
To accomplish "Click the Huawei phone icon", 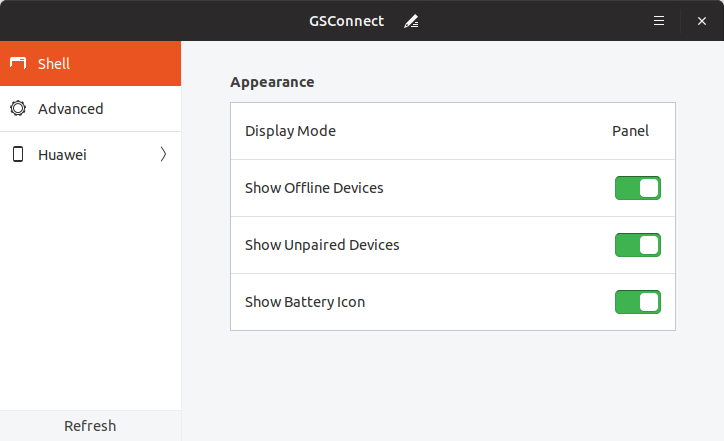I will click(x=18, y=154).
